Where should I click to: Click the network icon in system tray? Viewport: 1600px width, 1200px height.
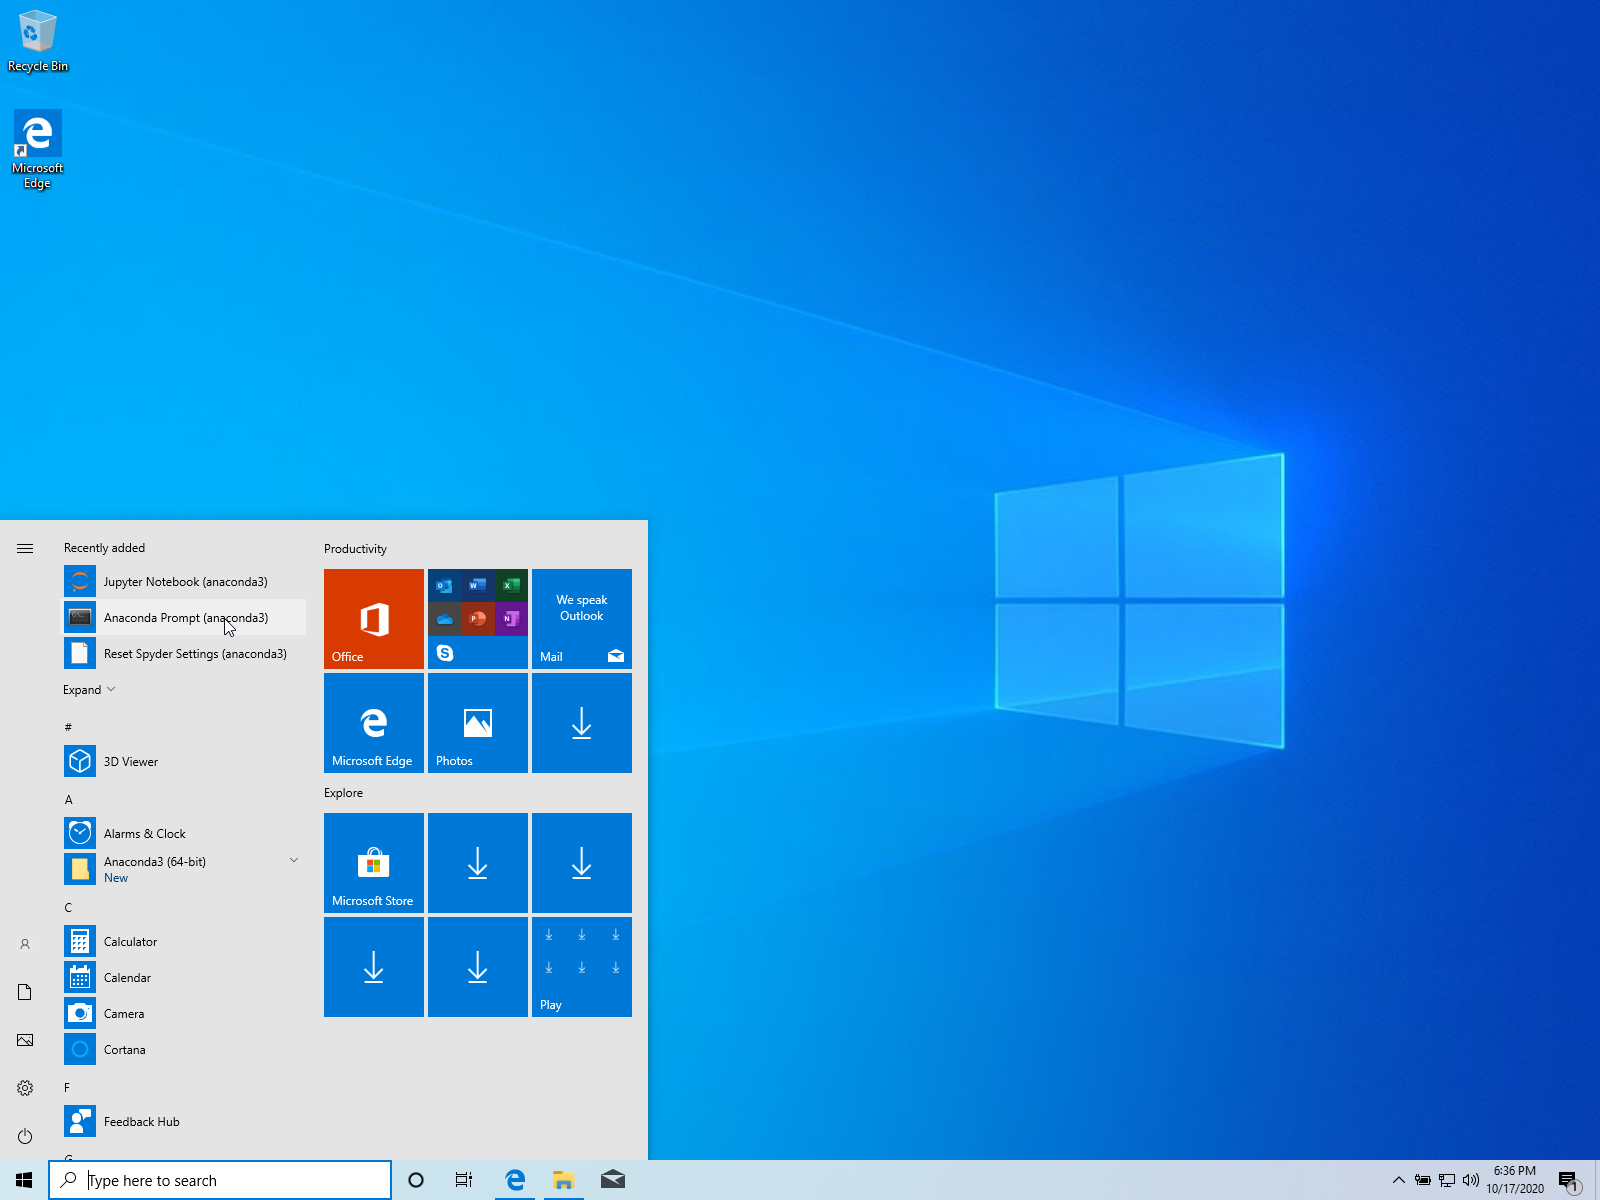1447,1180
